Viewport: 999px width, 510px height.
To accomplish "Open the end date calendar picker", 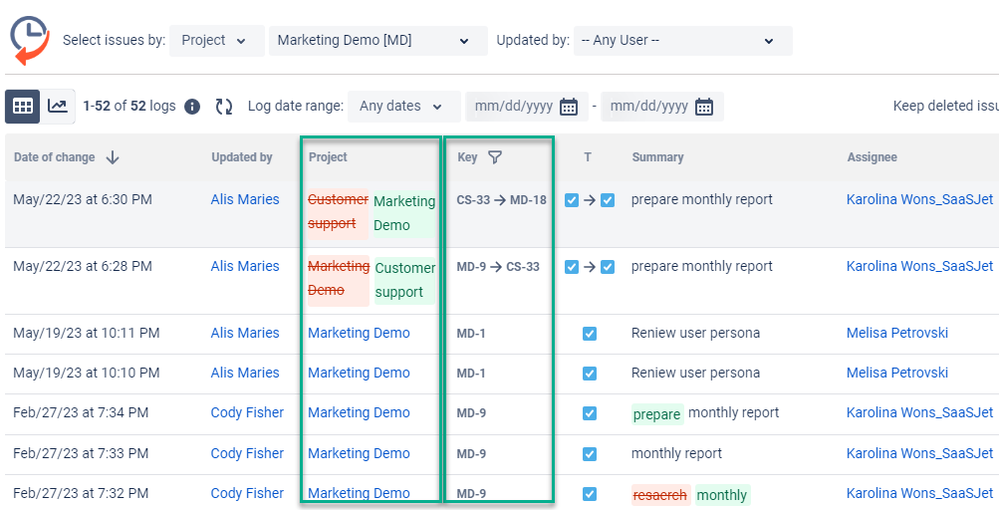I will (704, 106).
